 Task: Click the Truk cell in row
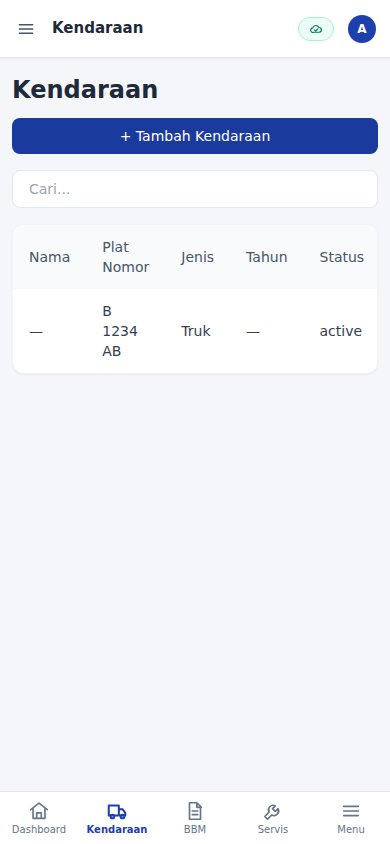196,332
